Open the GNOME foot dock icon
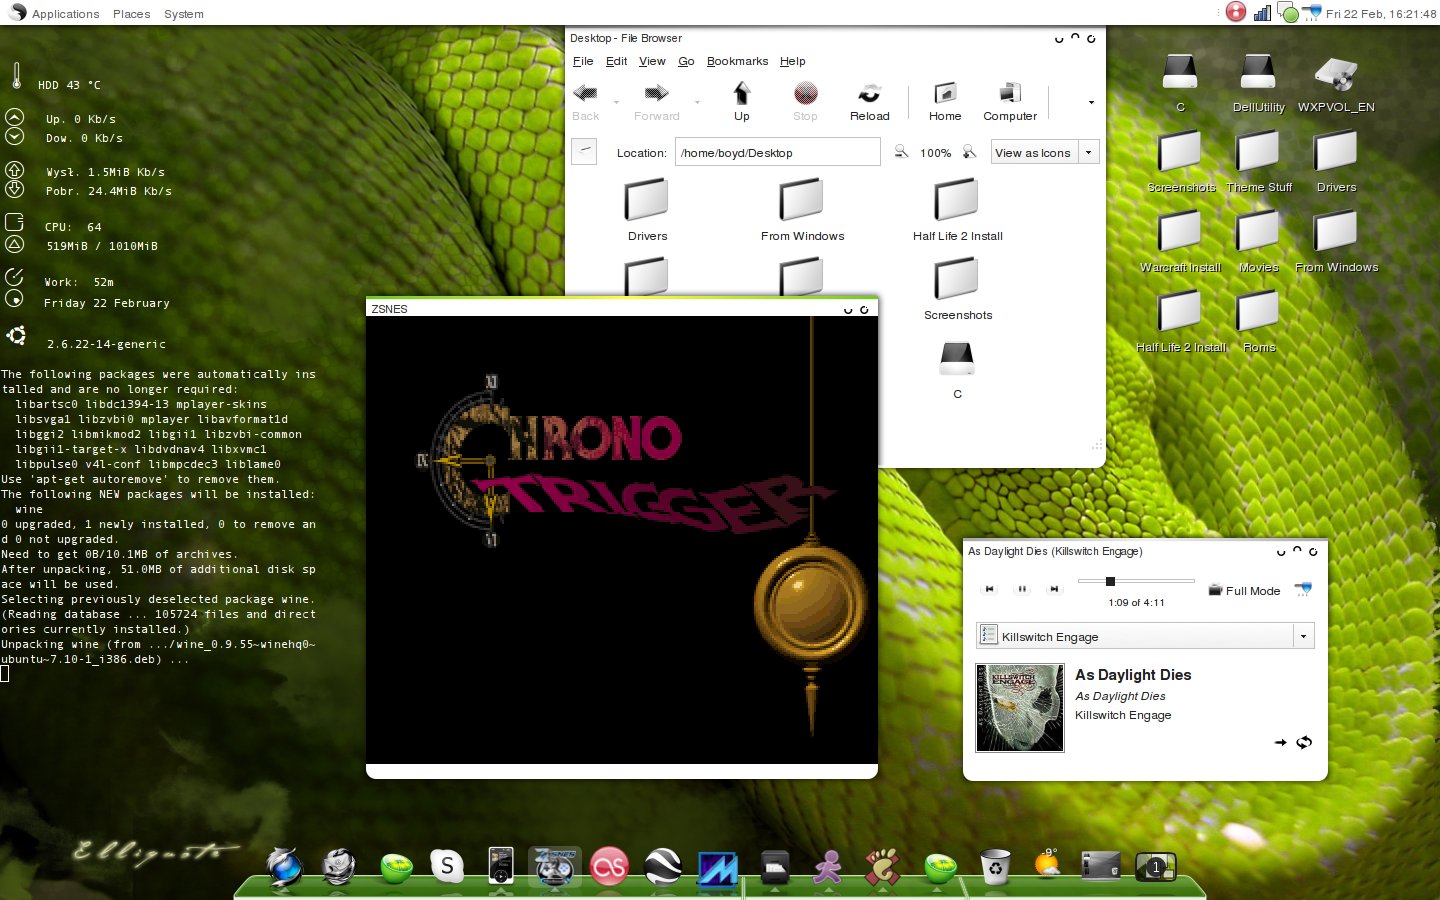The height and width of the screenshot is (900, 1440). point(882,867)
